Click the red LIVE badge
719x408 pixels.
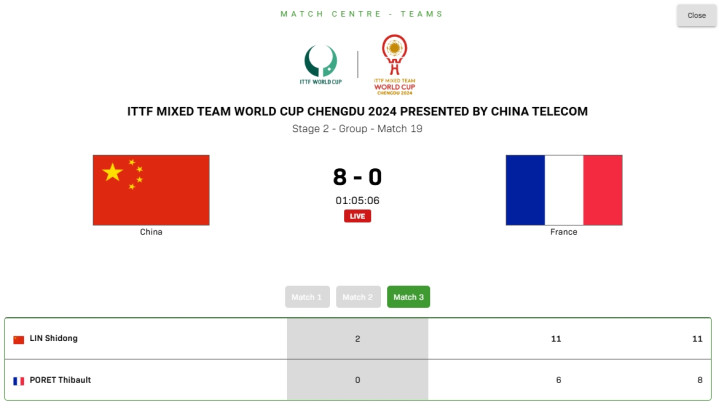pyautogui.click(x=357, y=216)
